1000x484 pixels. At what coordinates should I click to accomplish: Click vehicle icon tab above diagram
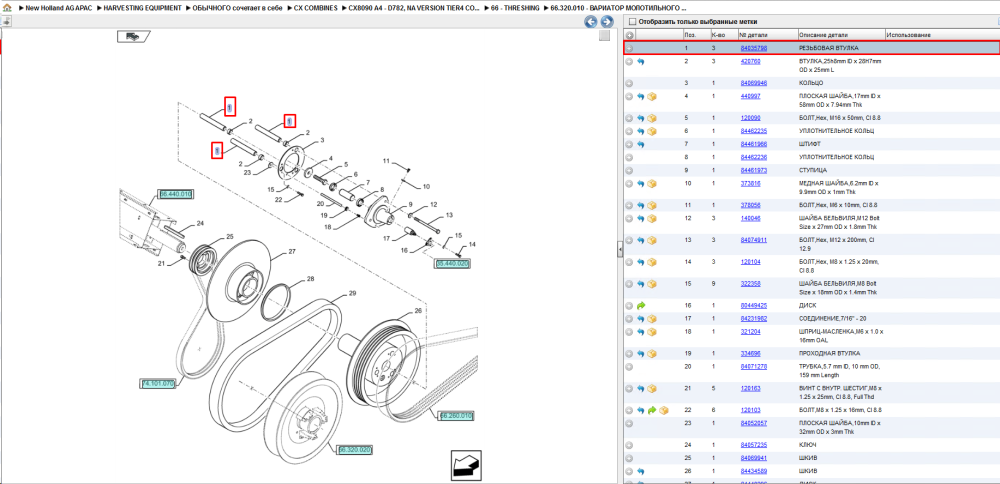pyautogui.click(x=133, y=36)
